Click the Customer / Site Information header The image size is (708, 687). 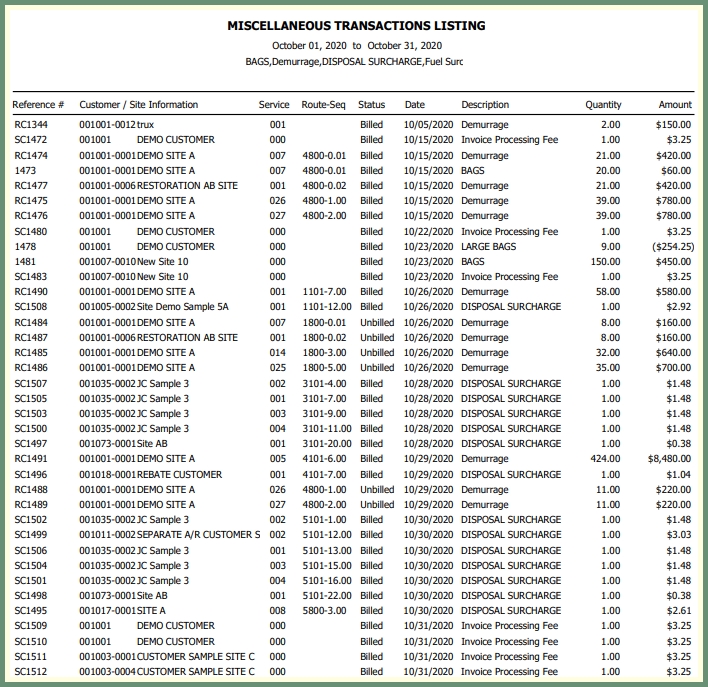(x=138, y=105)
